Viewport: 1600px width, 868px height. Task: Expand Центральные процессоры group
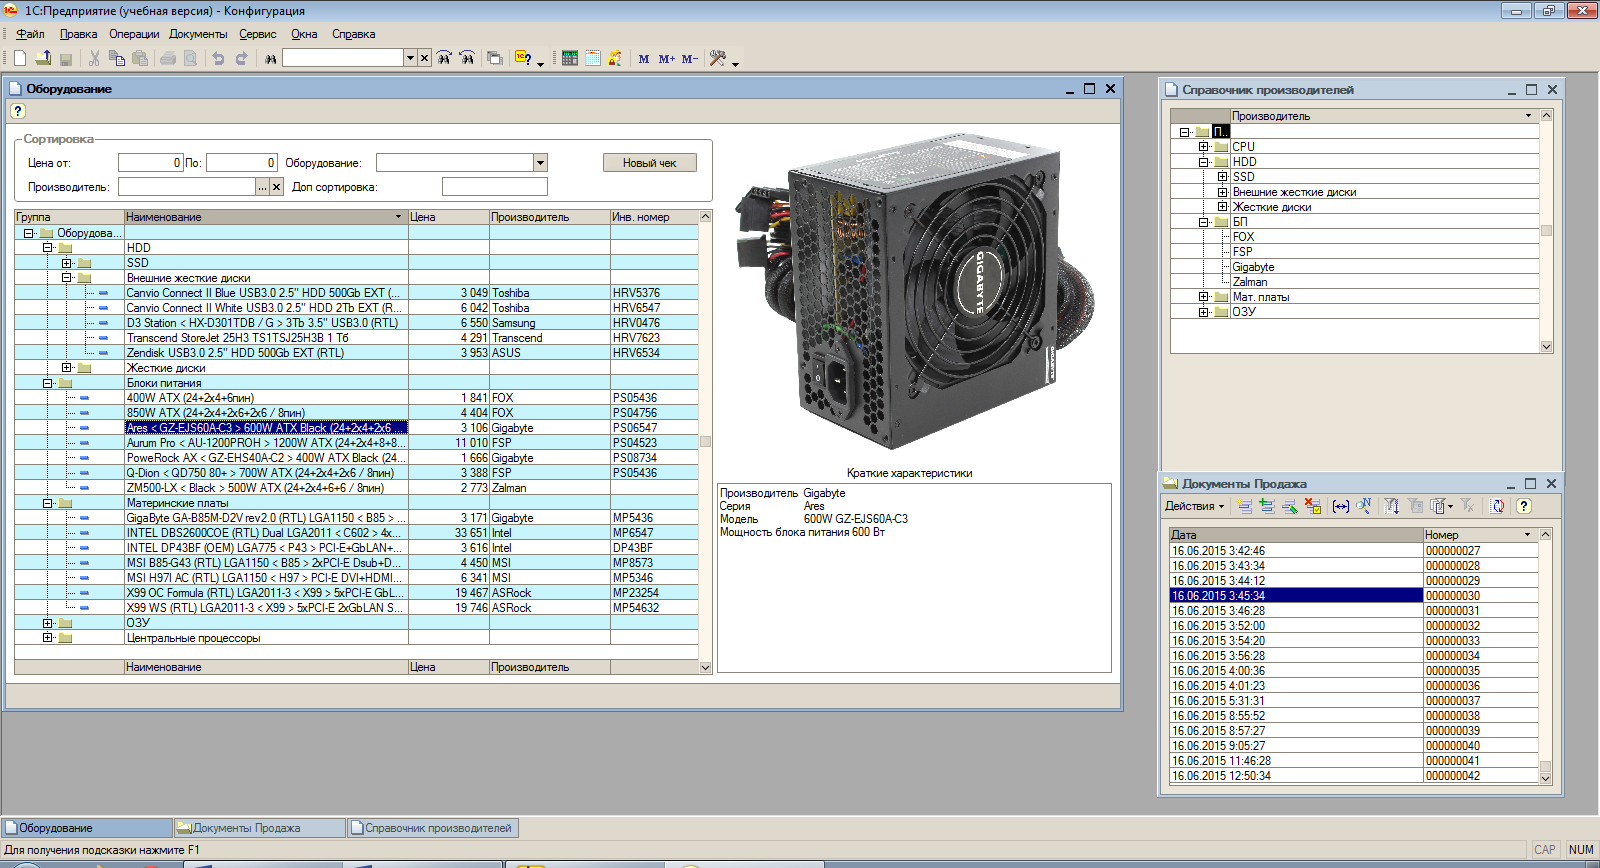click(48, 638)
